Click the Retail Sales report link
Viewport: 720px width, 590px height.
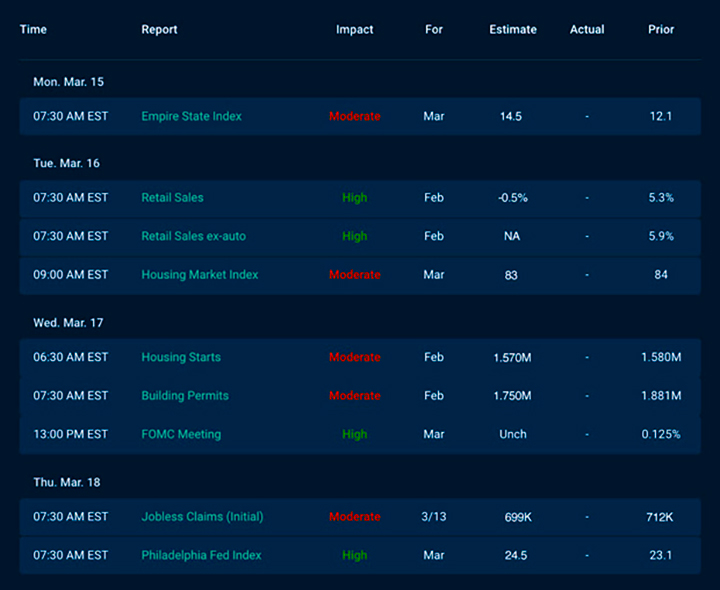pos(172,198)
